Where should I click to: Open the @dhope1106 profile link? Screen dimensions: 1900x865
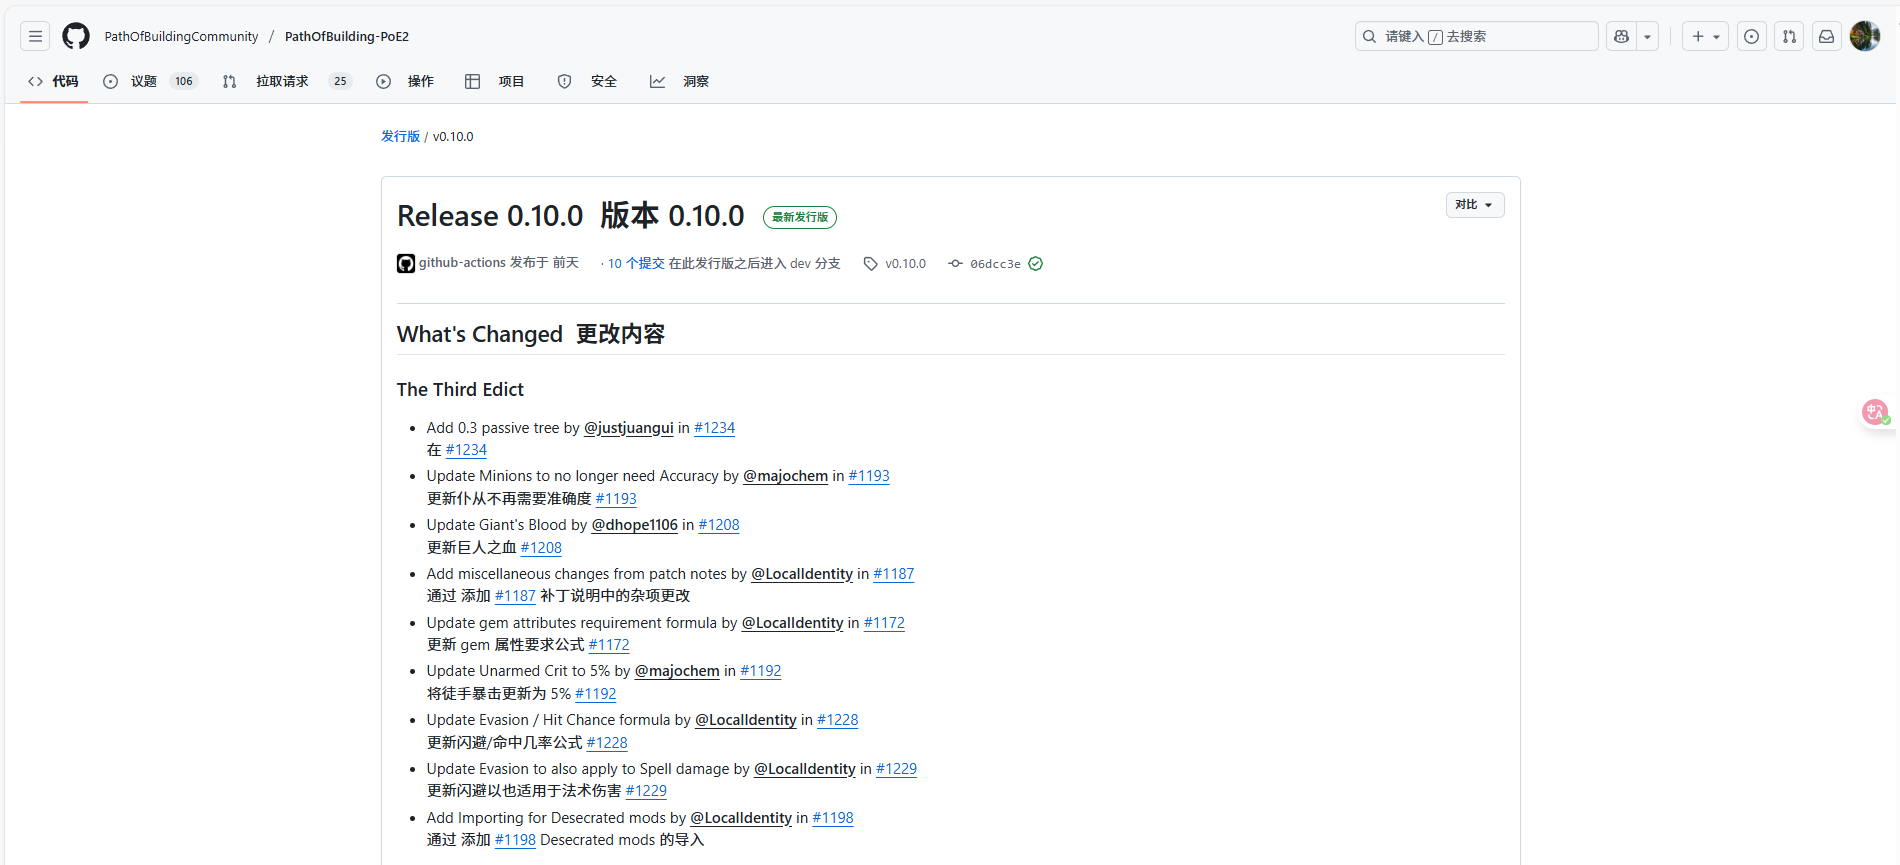point(635,525)
